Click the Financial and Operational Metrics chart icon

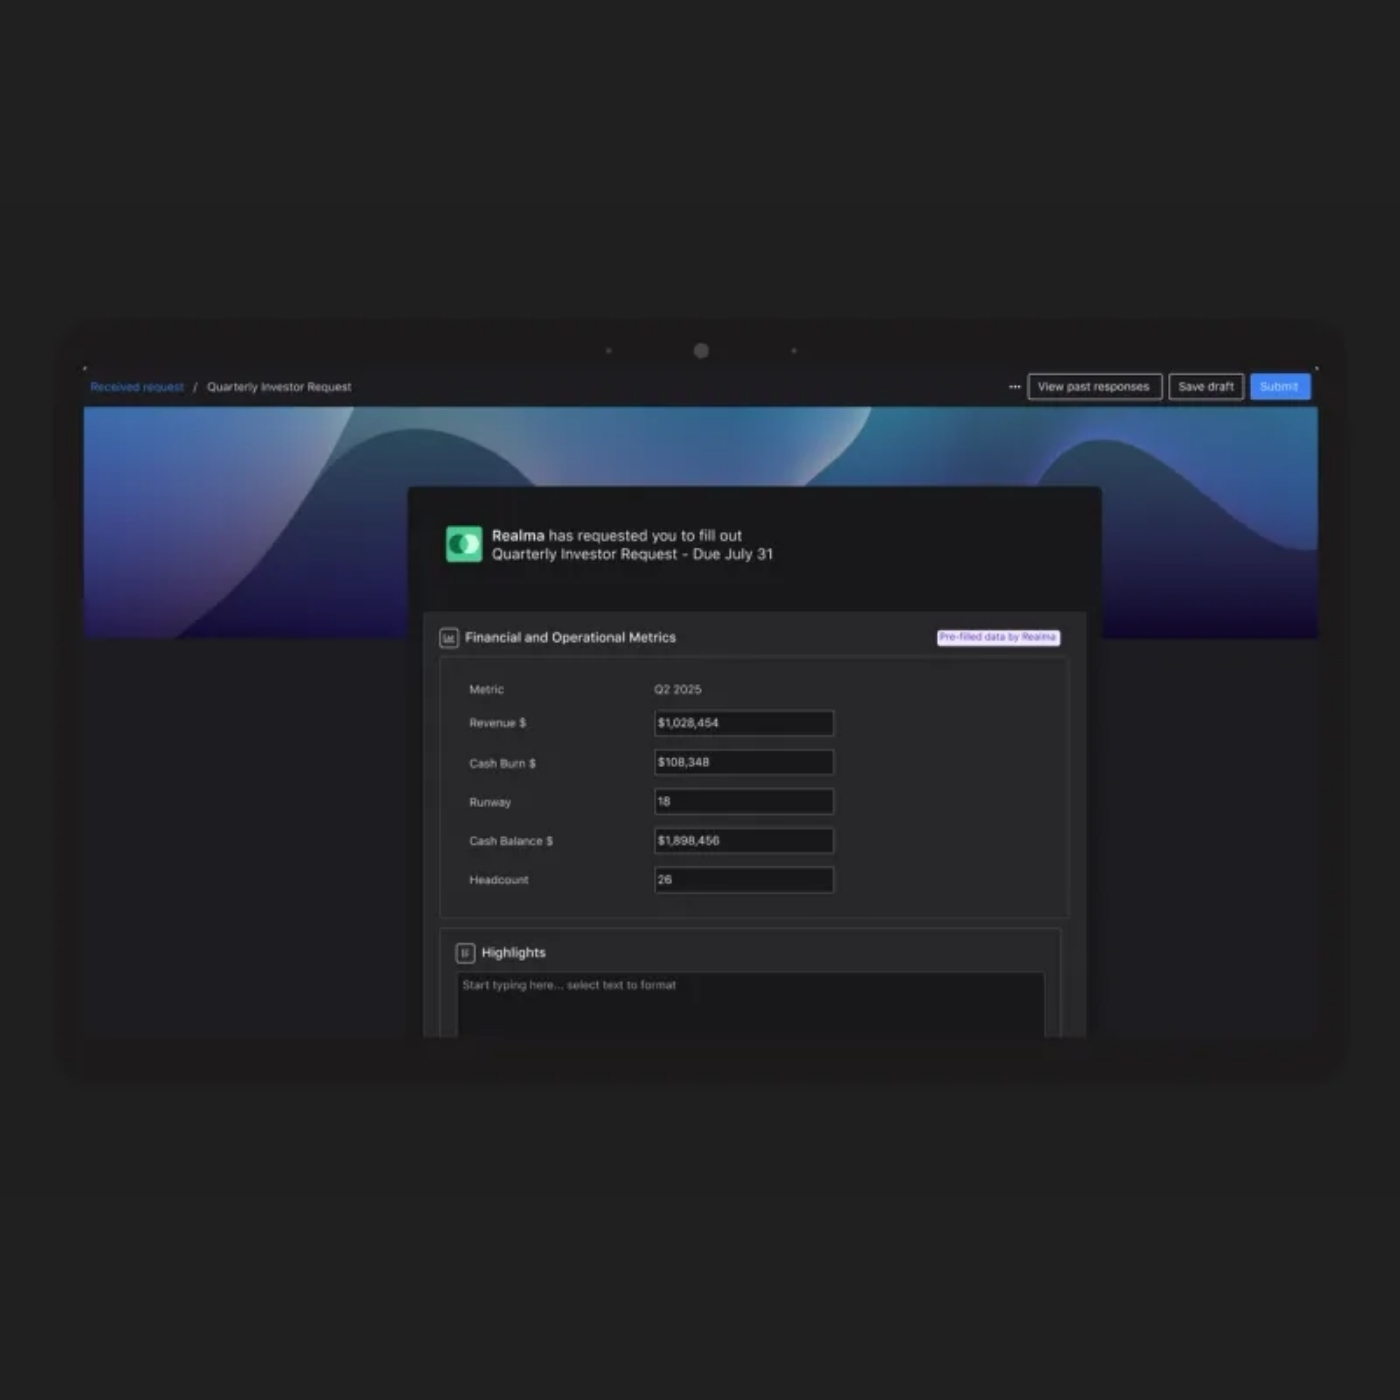pyautogui.click(x=449, y=638)
